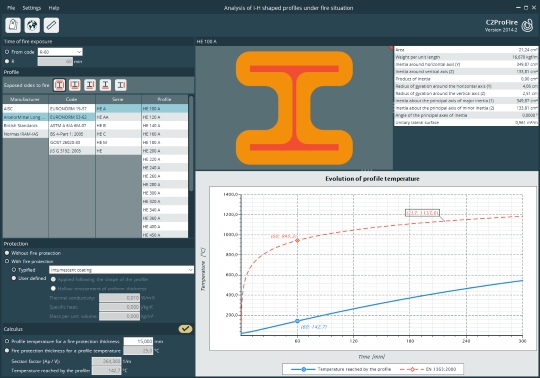This screenshot has width=540, height=378.
Task: Click the kettlebell weight icon in toolbar
Action: [x=13, y=25]
